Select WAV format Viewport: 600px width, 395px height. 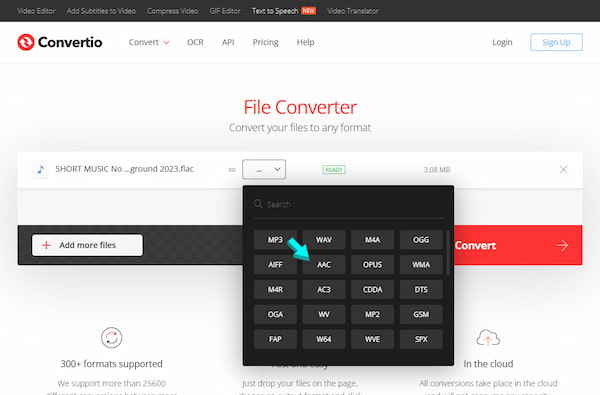pos(324,240)
